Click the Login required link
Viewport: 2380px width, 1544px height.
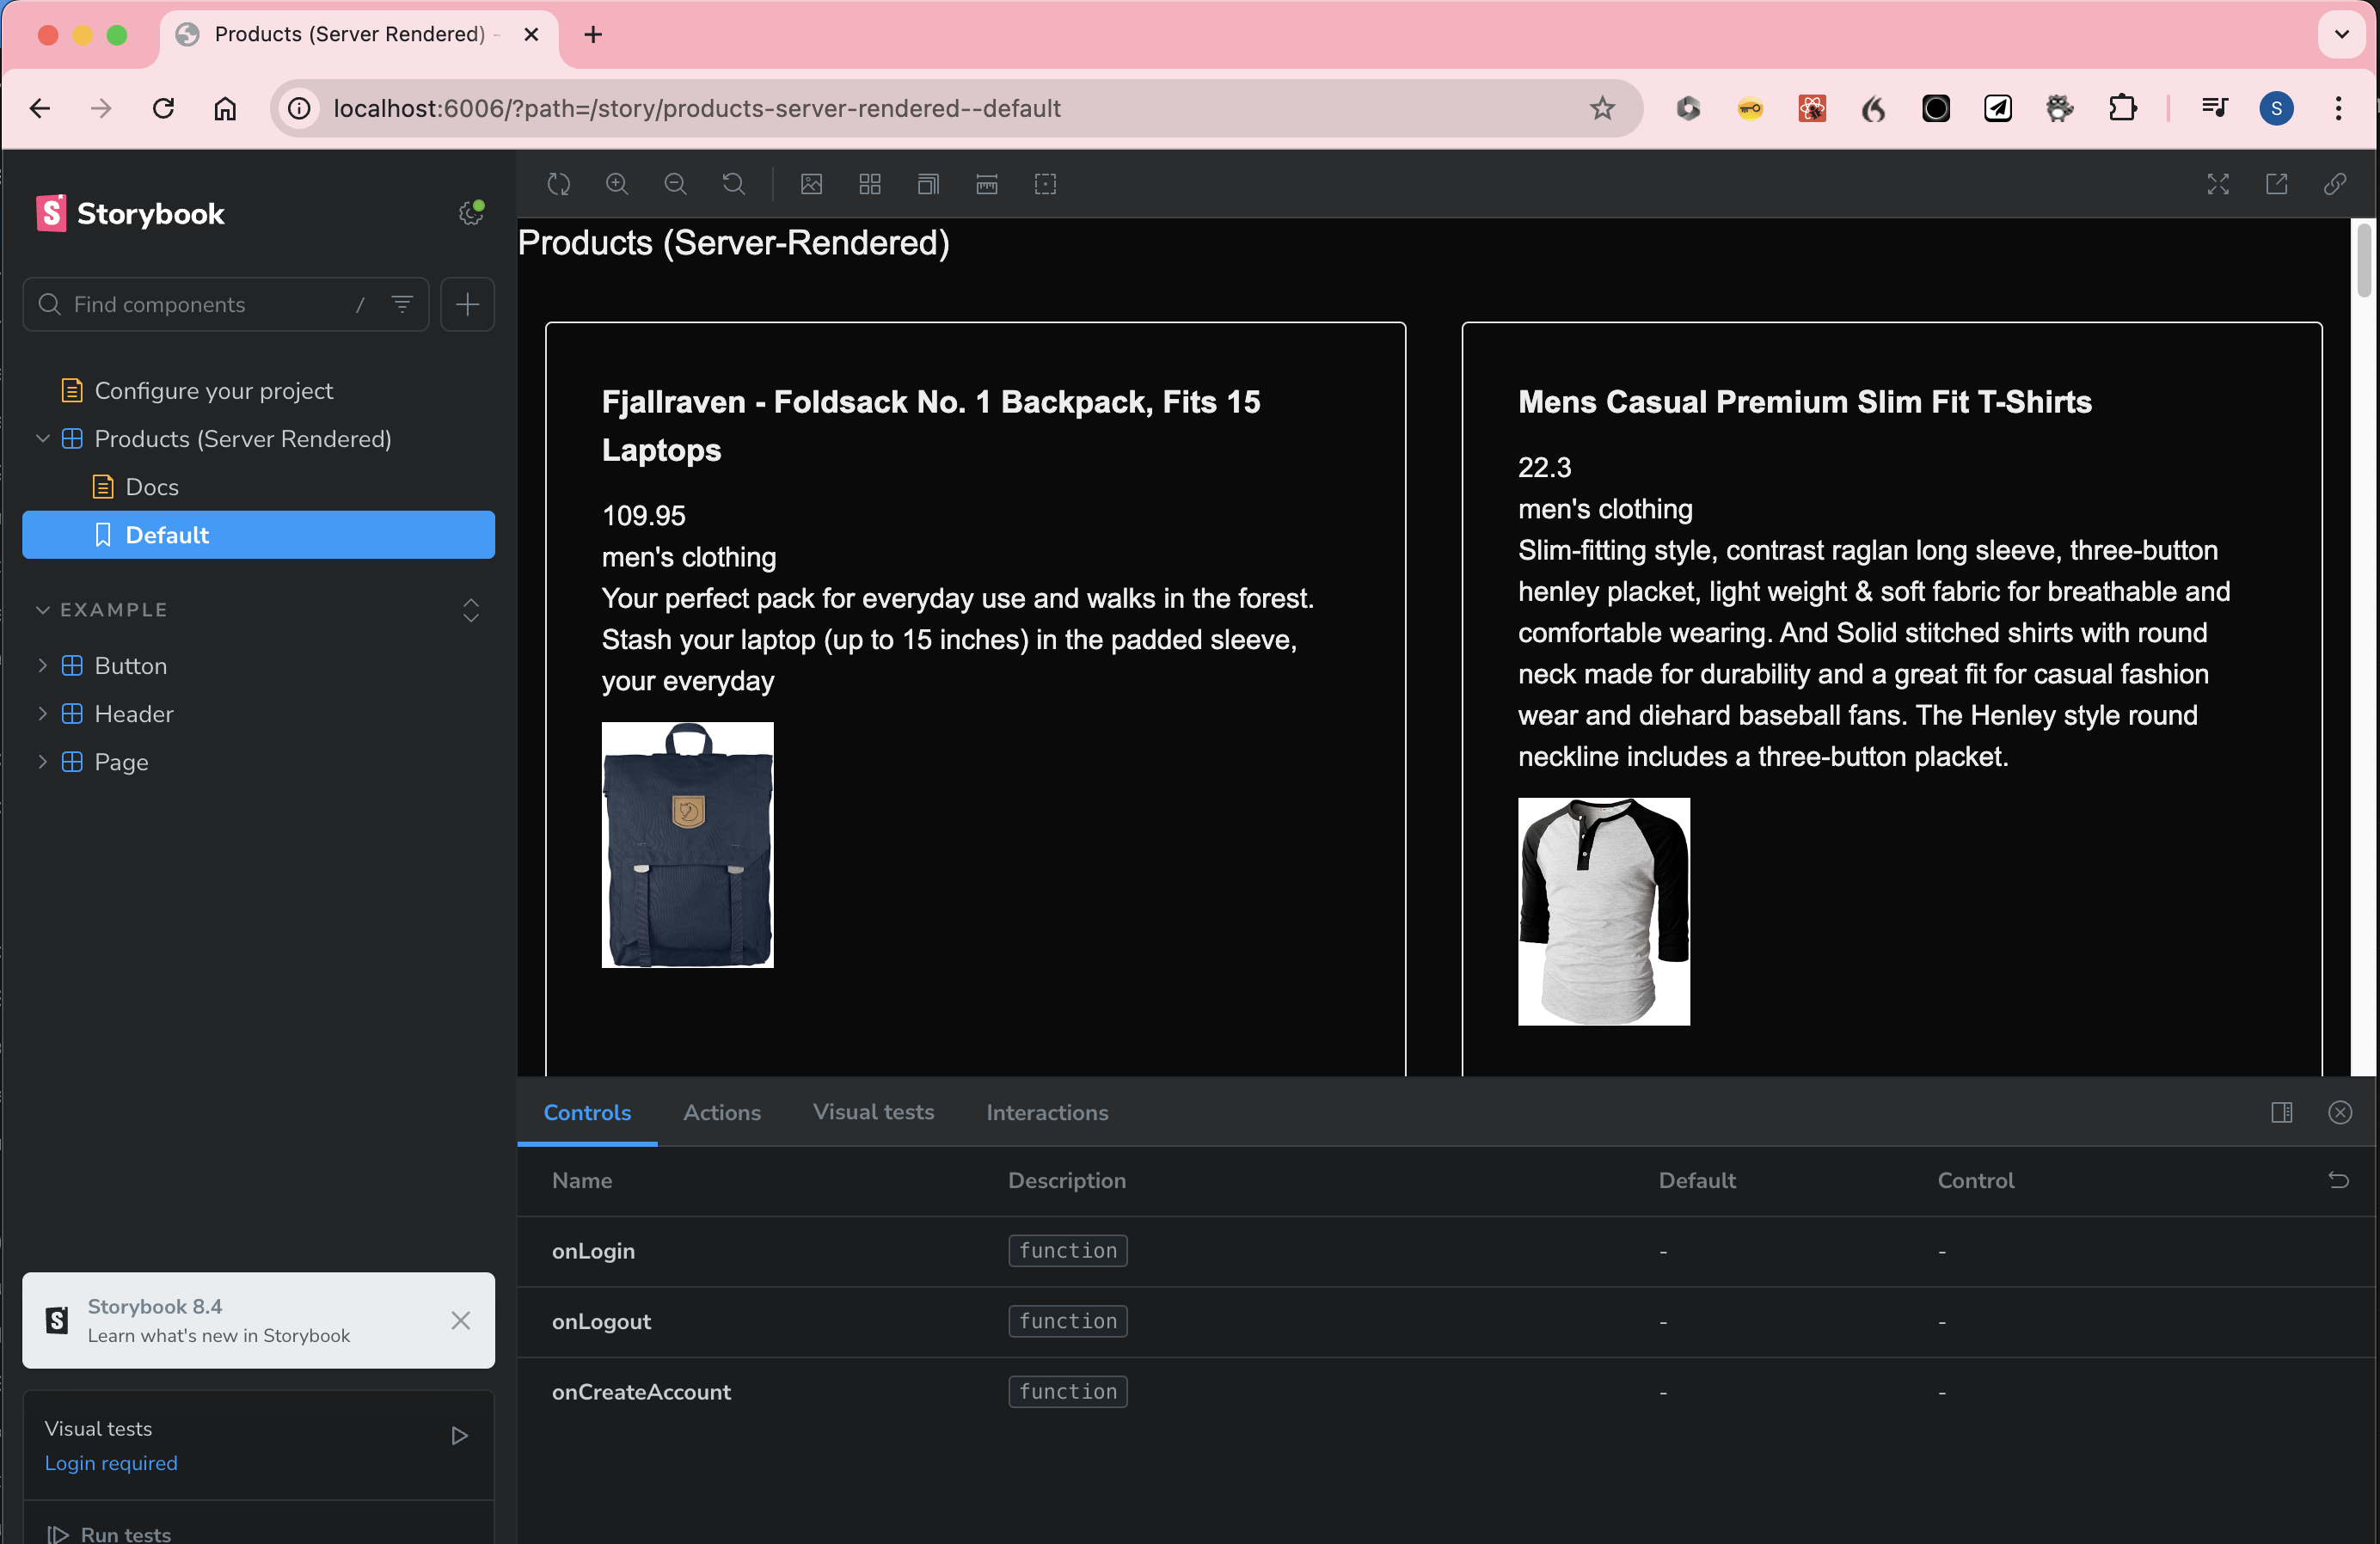click(x=111, y=1463)
